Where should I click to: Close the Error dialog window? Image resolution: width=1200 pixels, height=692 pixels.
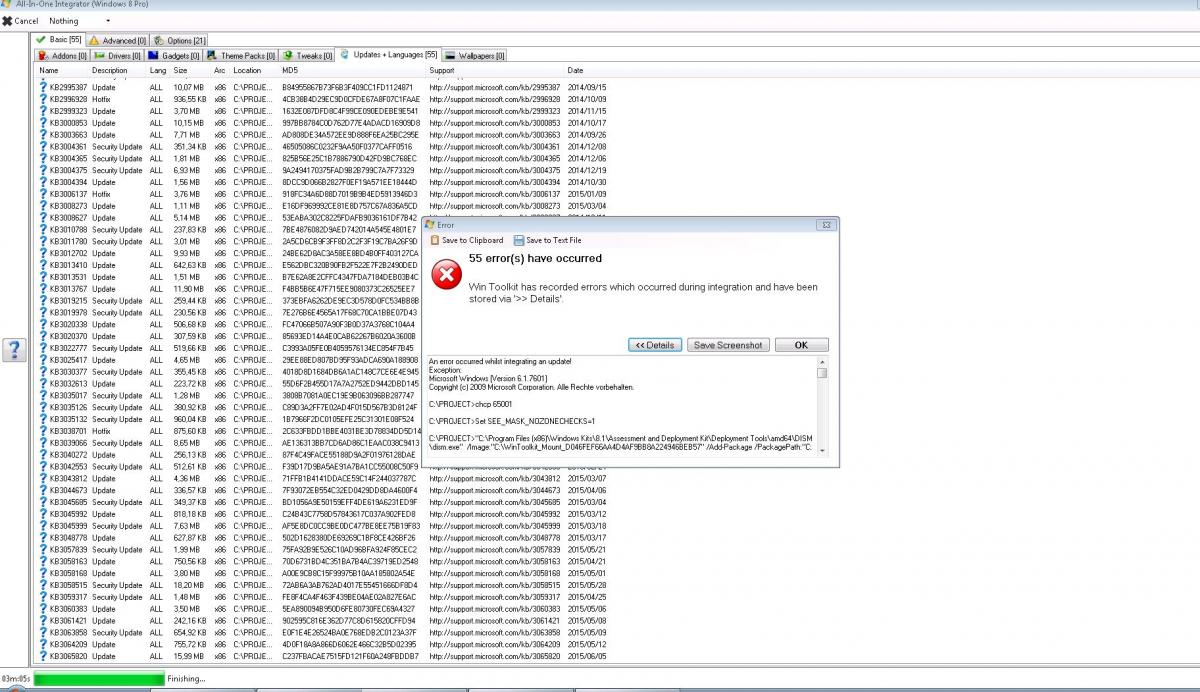tap(826, 225)
